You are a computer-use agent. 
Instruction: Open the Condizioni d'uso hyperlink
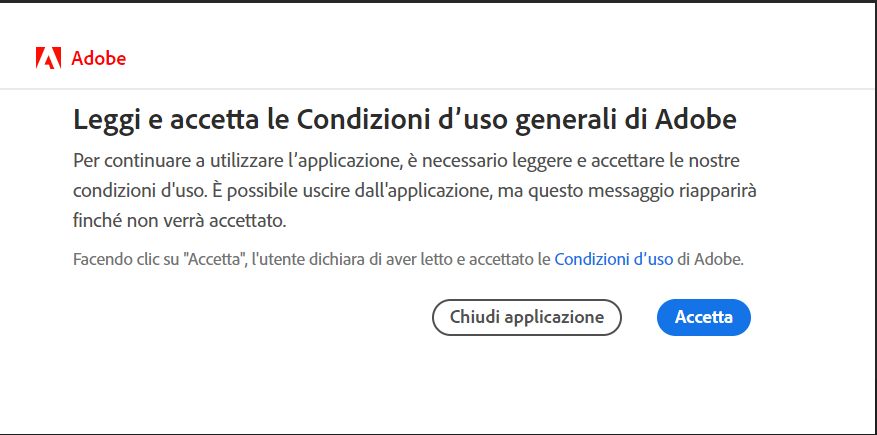pos(614,259)
